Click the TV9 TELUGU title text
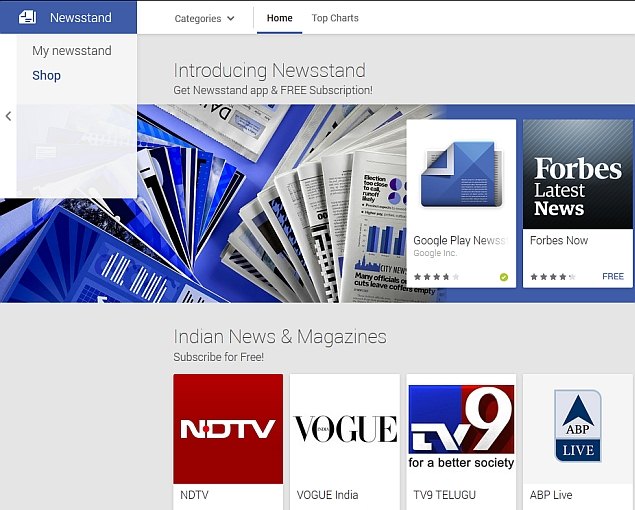 click(x=445, y=495)
